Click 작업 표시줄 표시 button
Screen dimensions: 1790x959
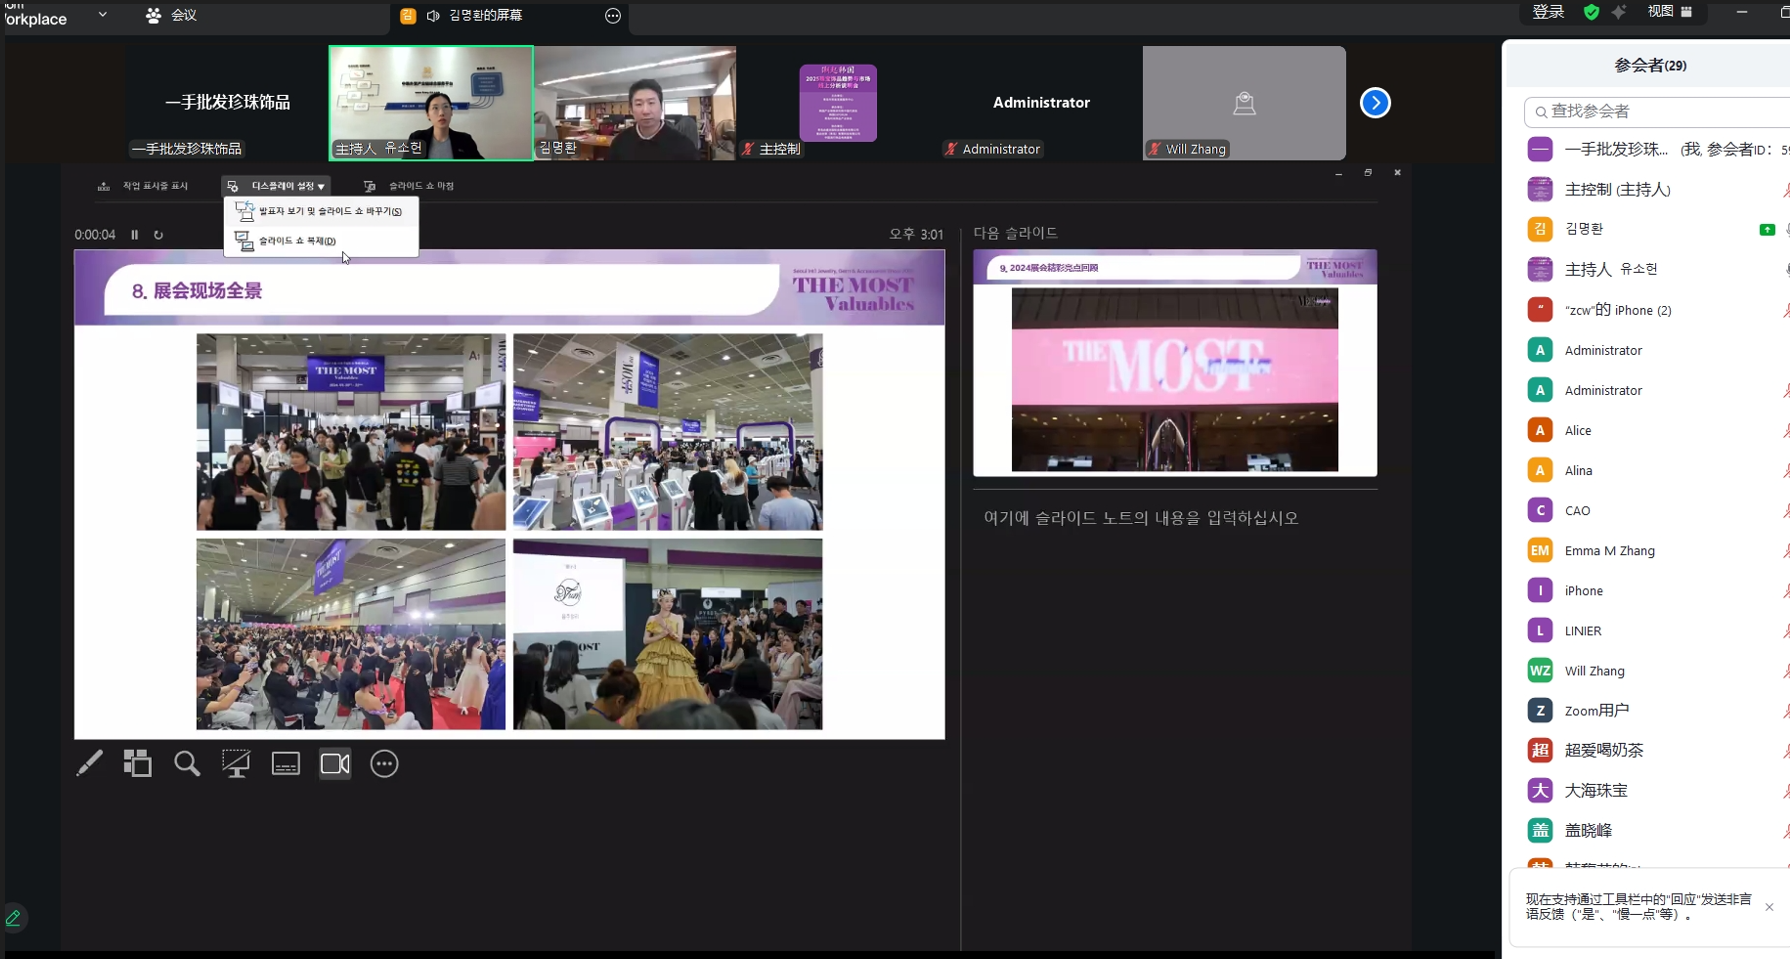pyautogui.click(x=144, y=186)
